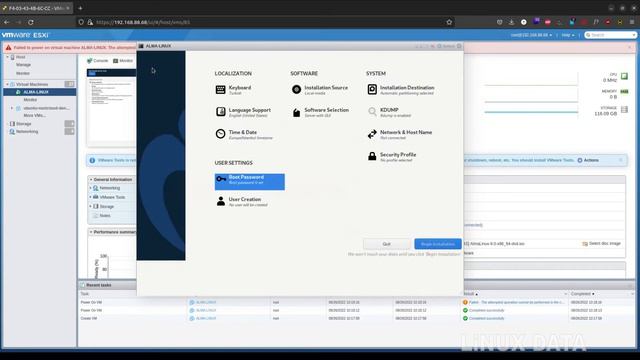
Task: Select ALMA-LINUX in navigator tree
Action: coord(40,92)
